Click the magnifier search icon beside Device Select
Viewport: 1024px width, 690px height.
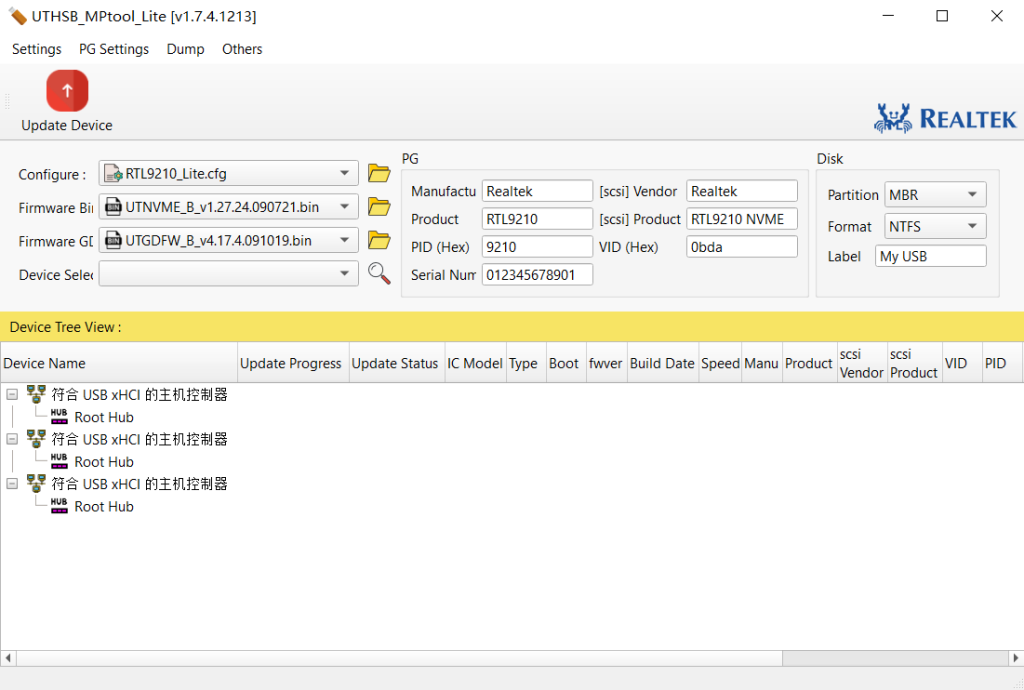click(379, 273)
